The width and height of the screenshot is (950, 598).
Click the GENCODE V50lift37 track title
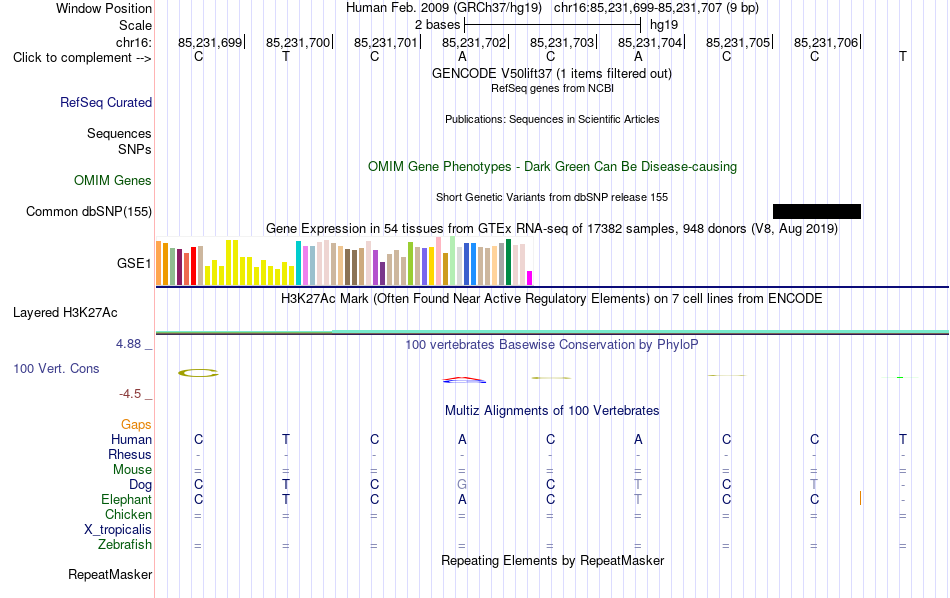click(x=551, y=73)
